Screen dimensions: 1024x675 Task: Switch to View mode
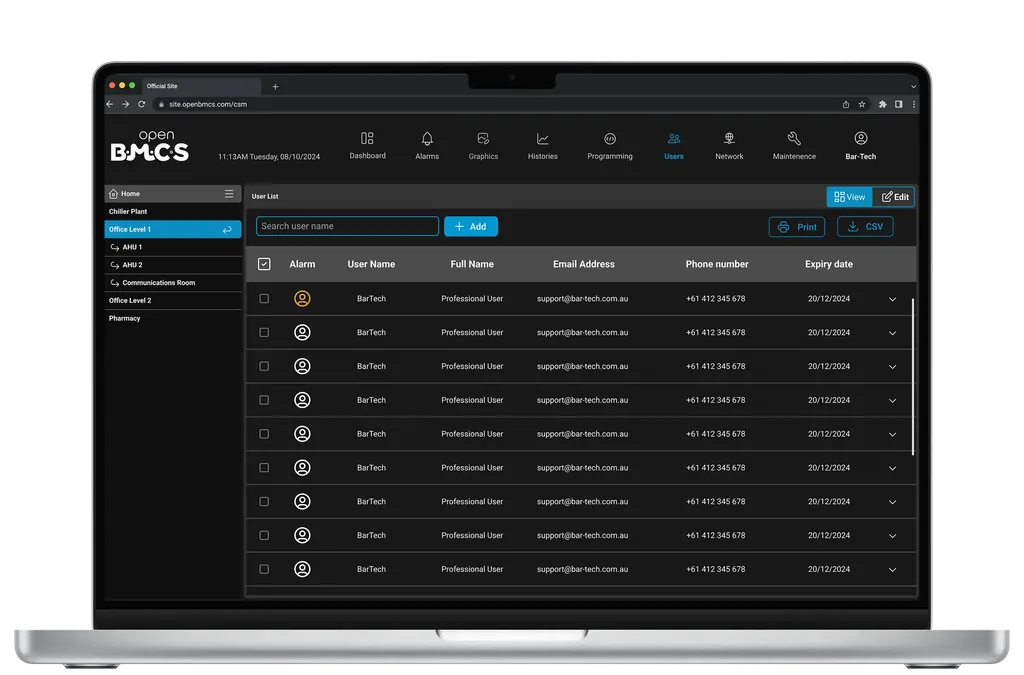click(849, 196)
